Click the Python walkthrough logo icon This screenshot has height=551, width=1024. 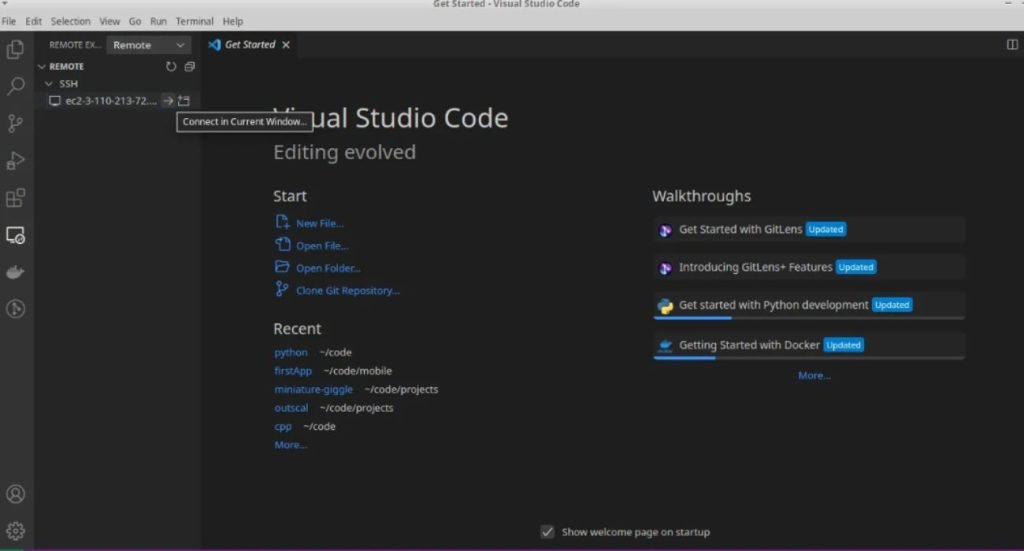[665, 306]
